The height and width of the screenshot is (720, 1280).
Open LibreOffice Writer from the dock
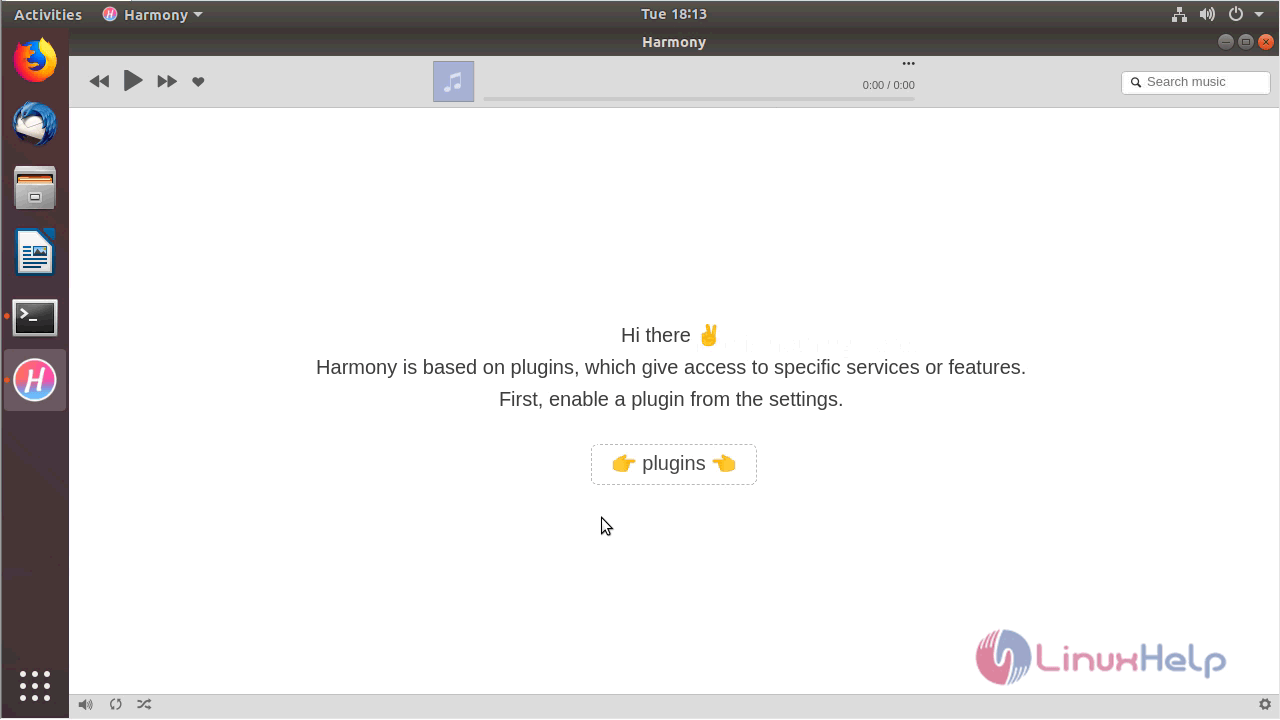(35, 252)
